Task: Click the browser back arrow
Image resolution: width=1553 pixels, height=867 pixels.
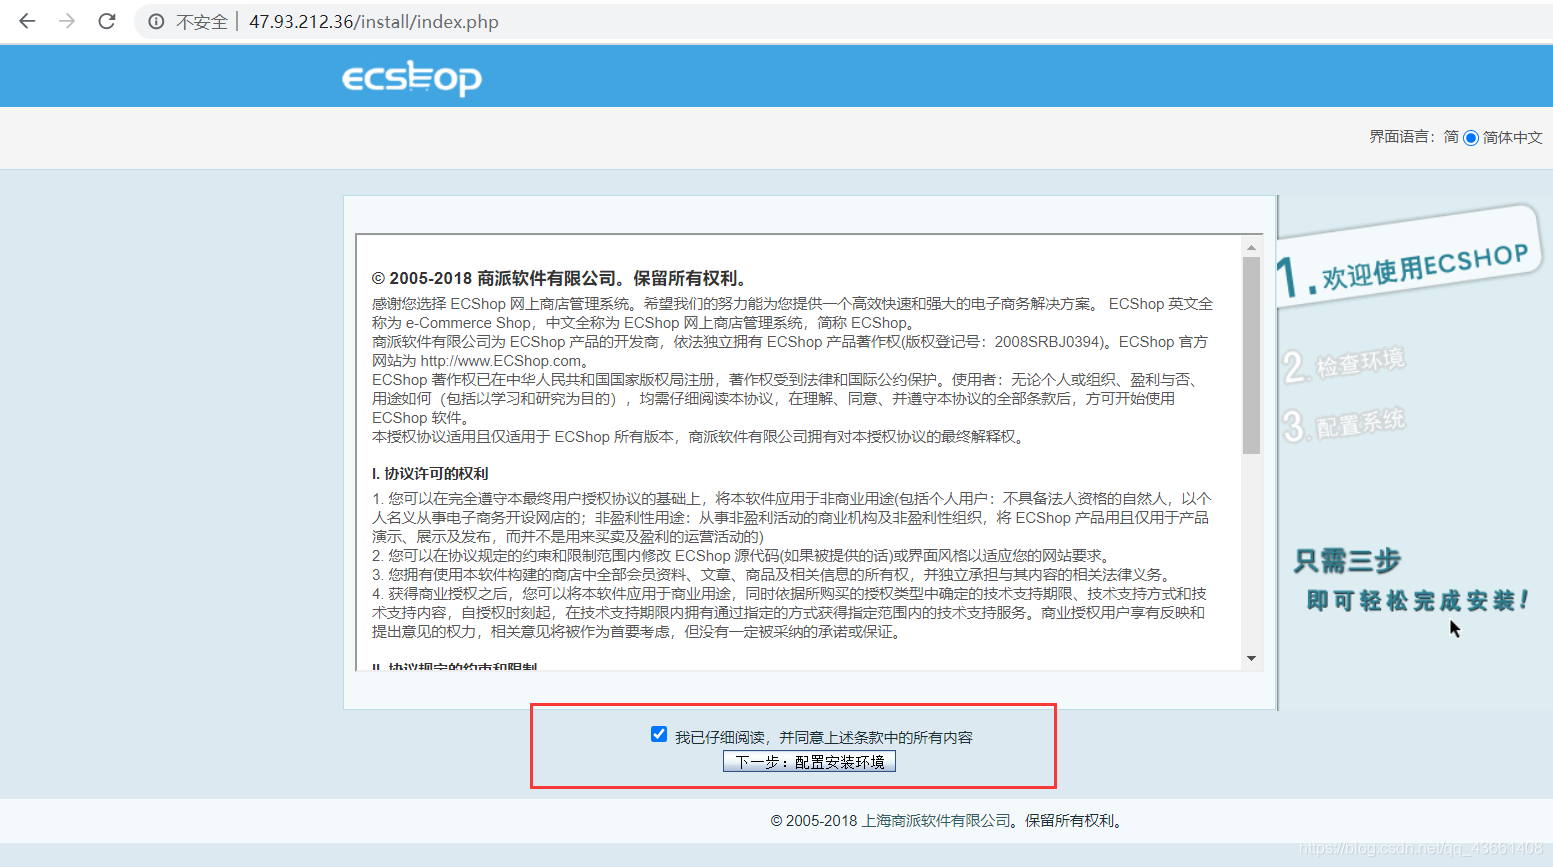Action: coord(27,21)
